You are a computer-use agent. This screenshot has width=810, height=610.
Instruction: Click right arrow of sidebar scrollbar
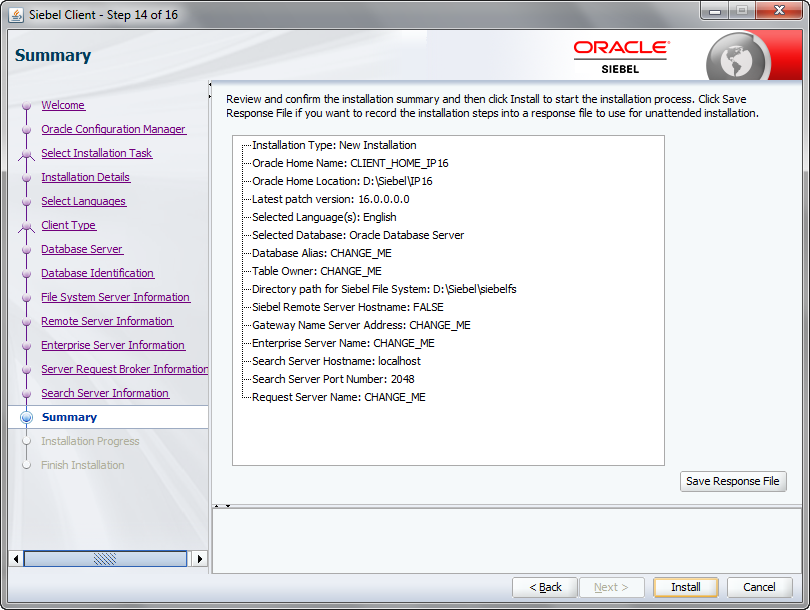point(200,558)
